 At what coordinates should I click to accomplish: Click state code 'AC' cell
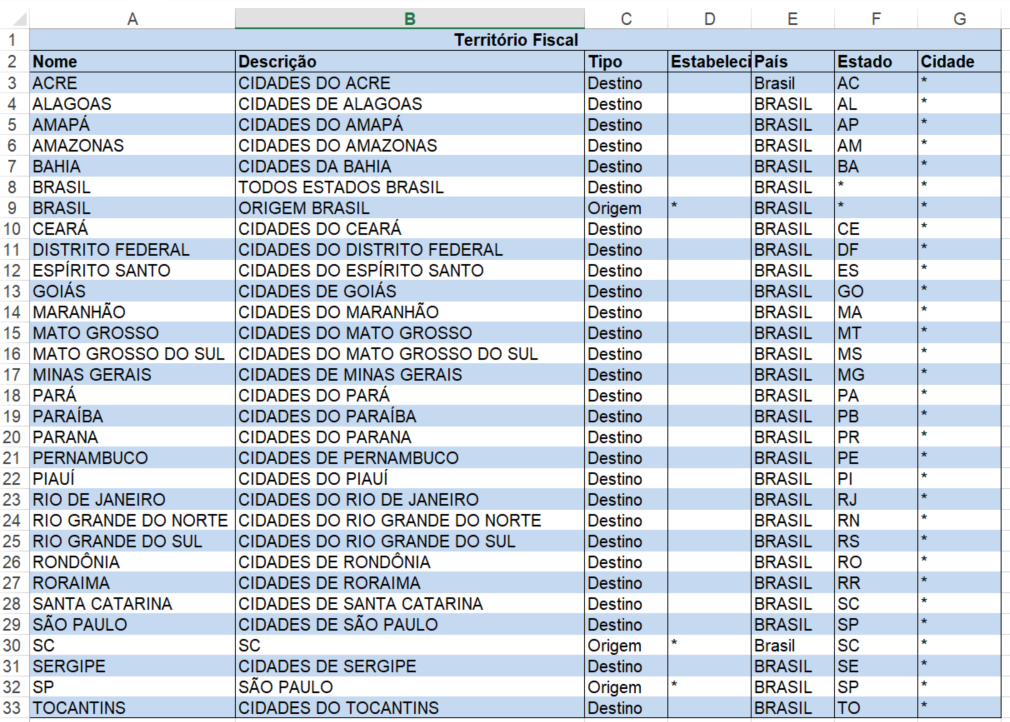875,83
